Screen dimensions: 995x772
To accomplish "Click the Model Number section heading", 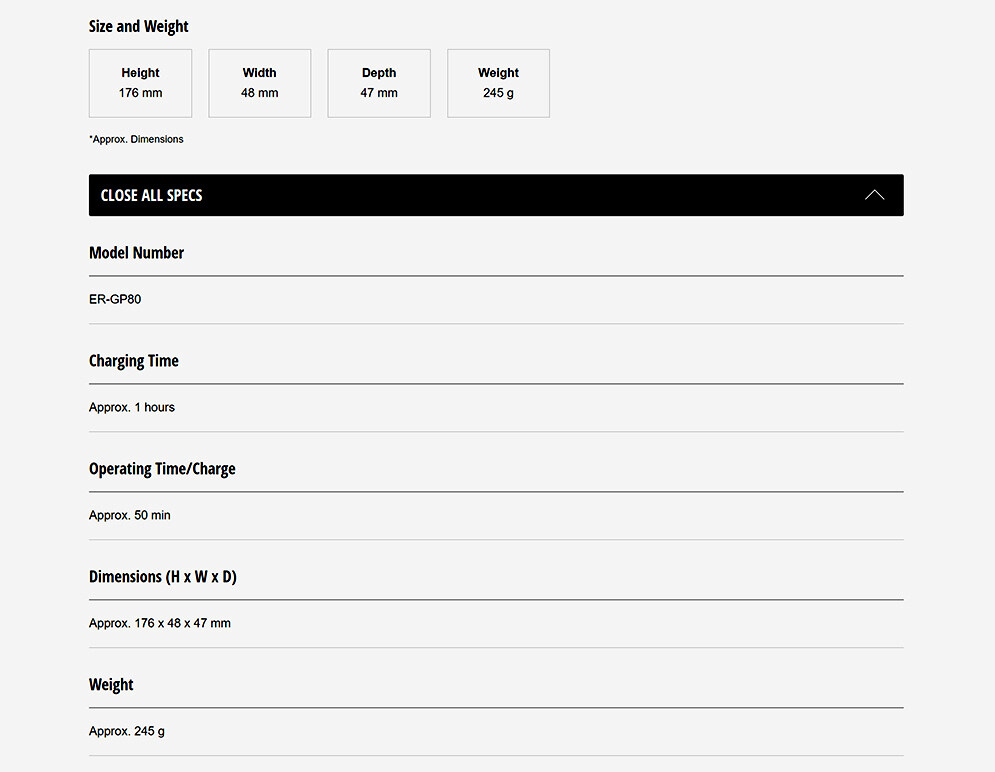I will (137, 253).
